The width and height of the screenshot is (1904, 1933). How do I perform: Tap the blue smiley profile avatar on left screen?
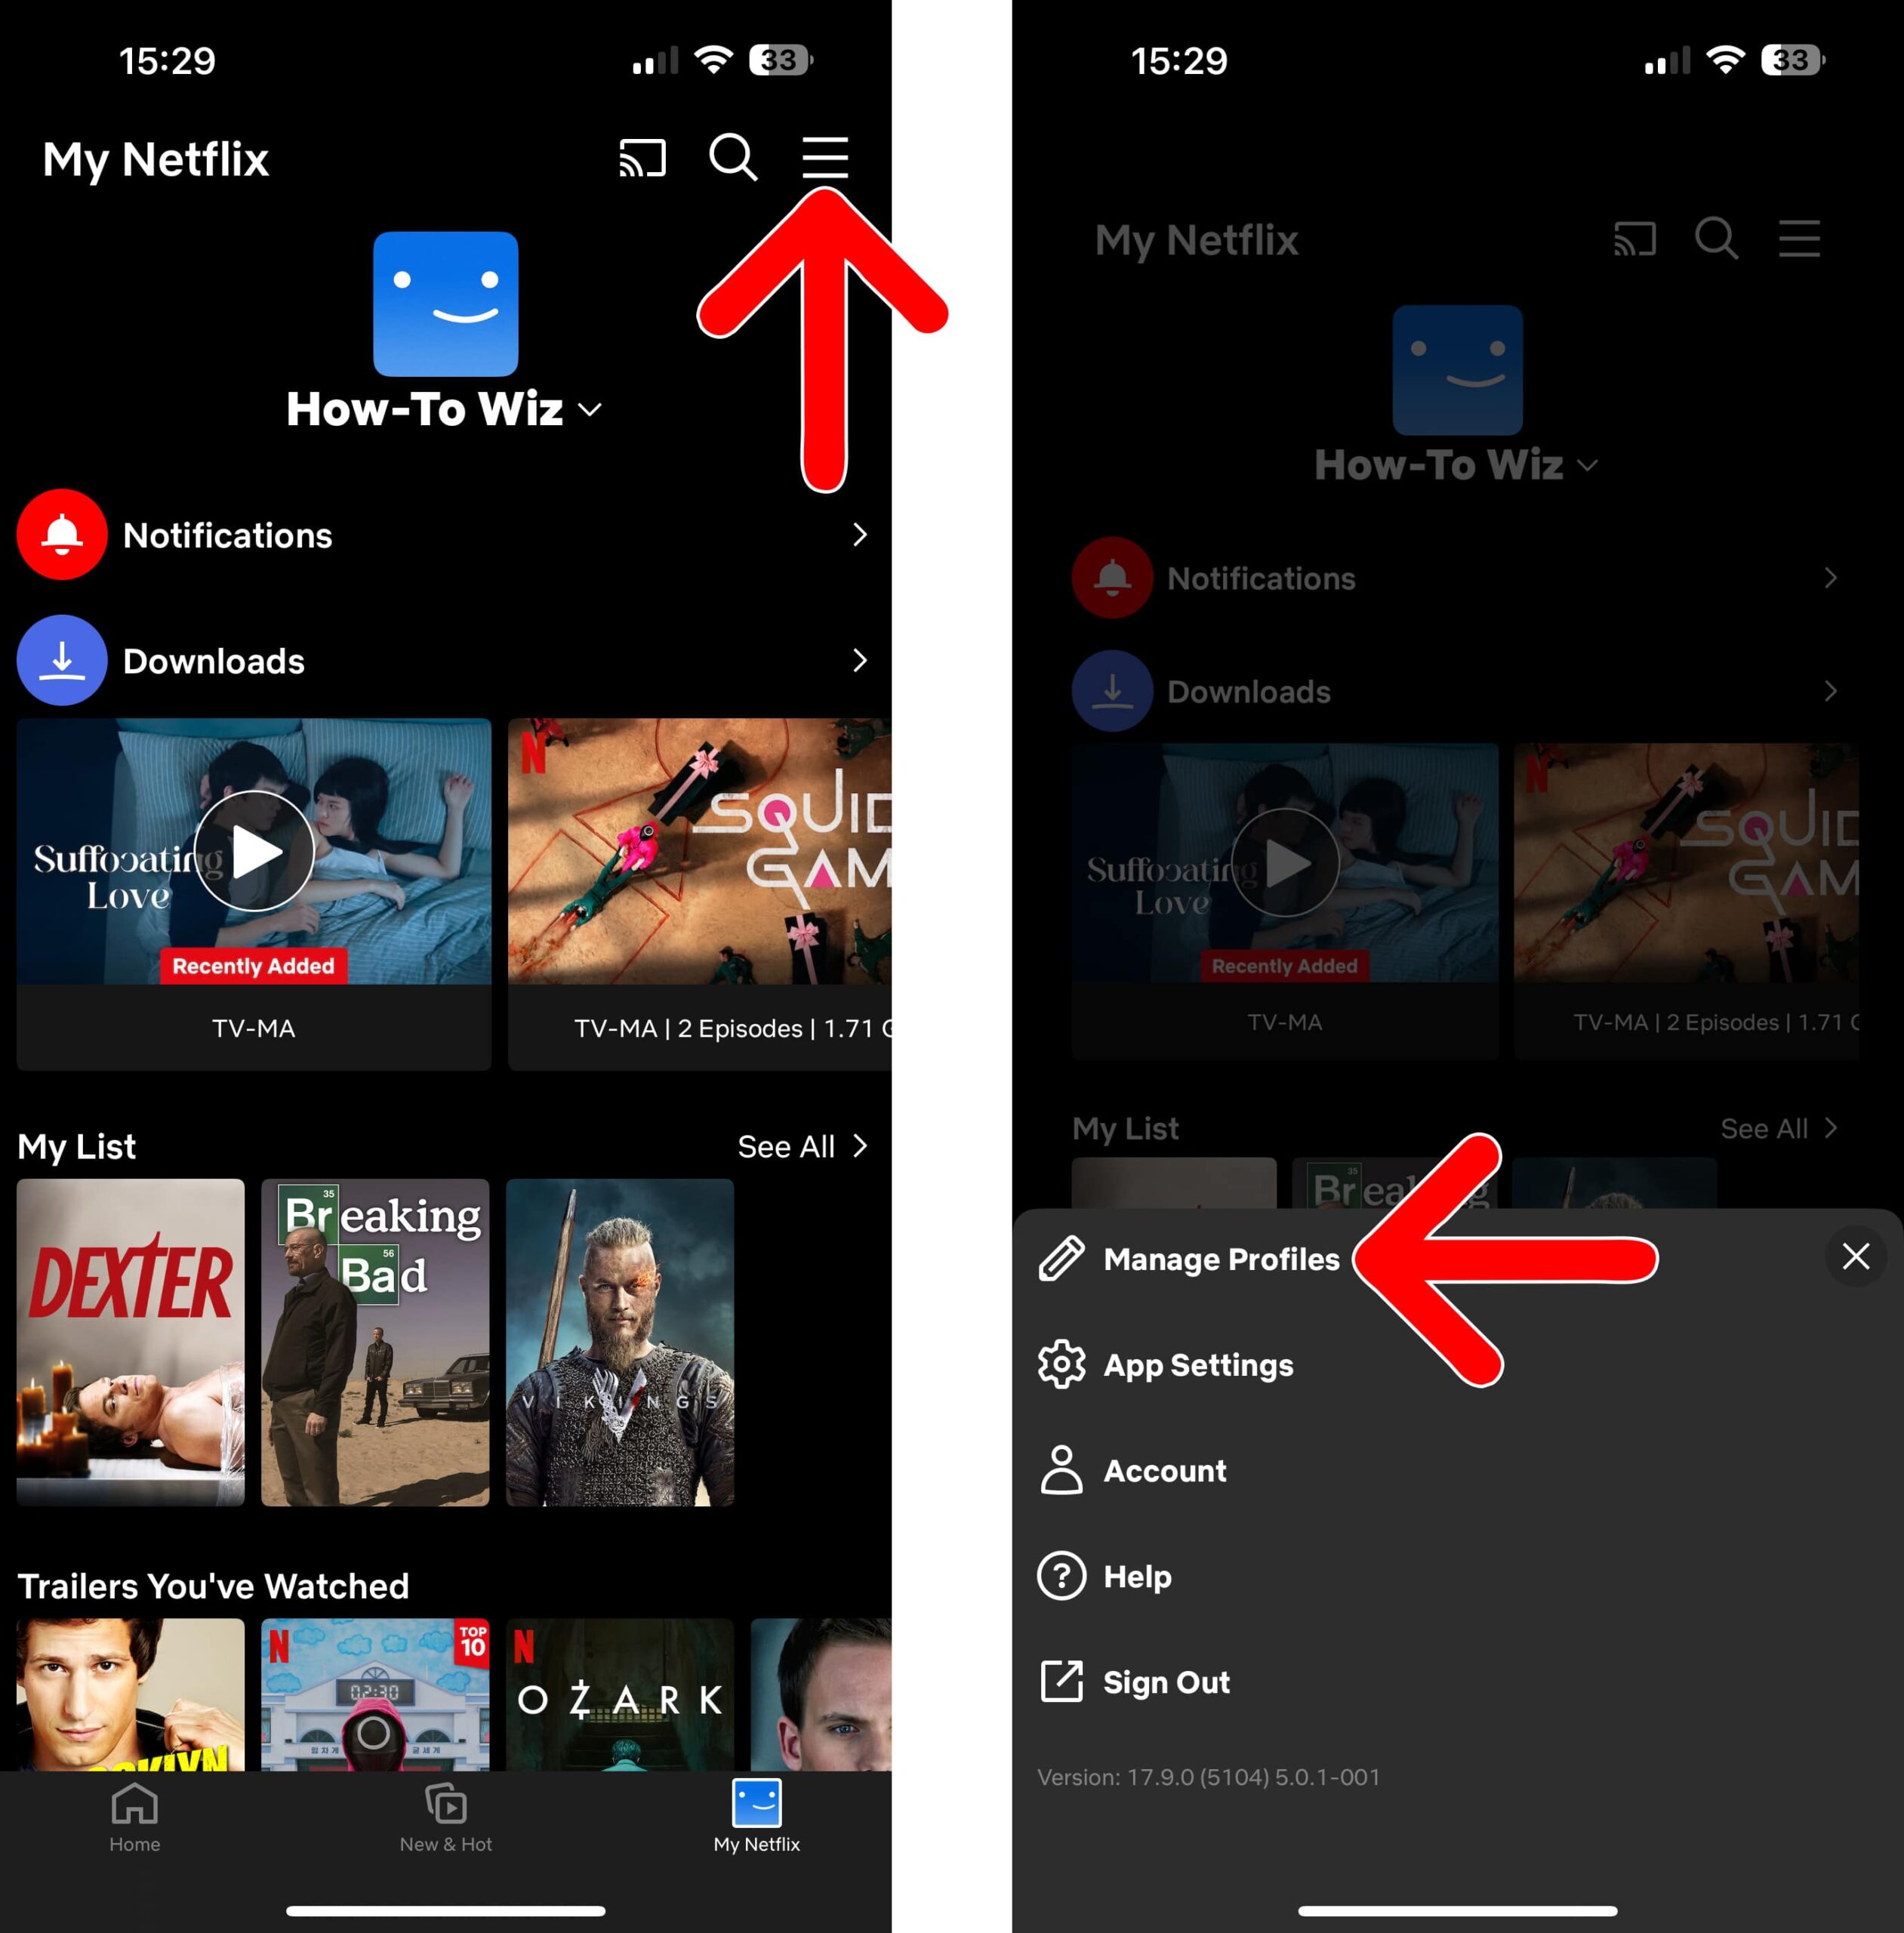tap(446, 304)
